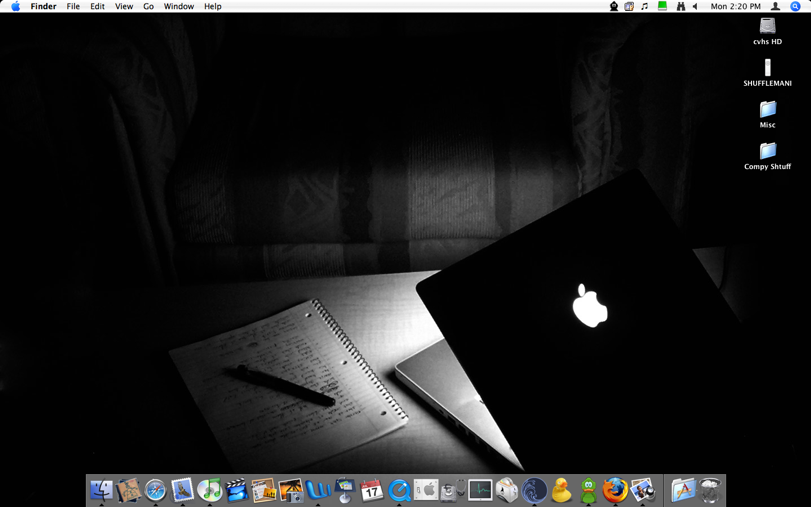Launch Safari compass icon in the dock
Screen dimensions: 811x507
coord(155,490)
